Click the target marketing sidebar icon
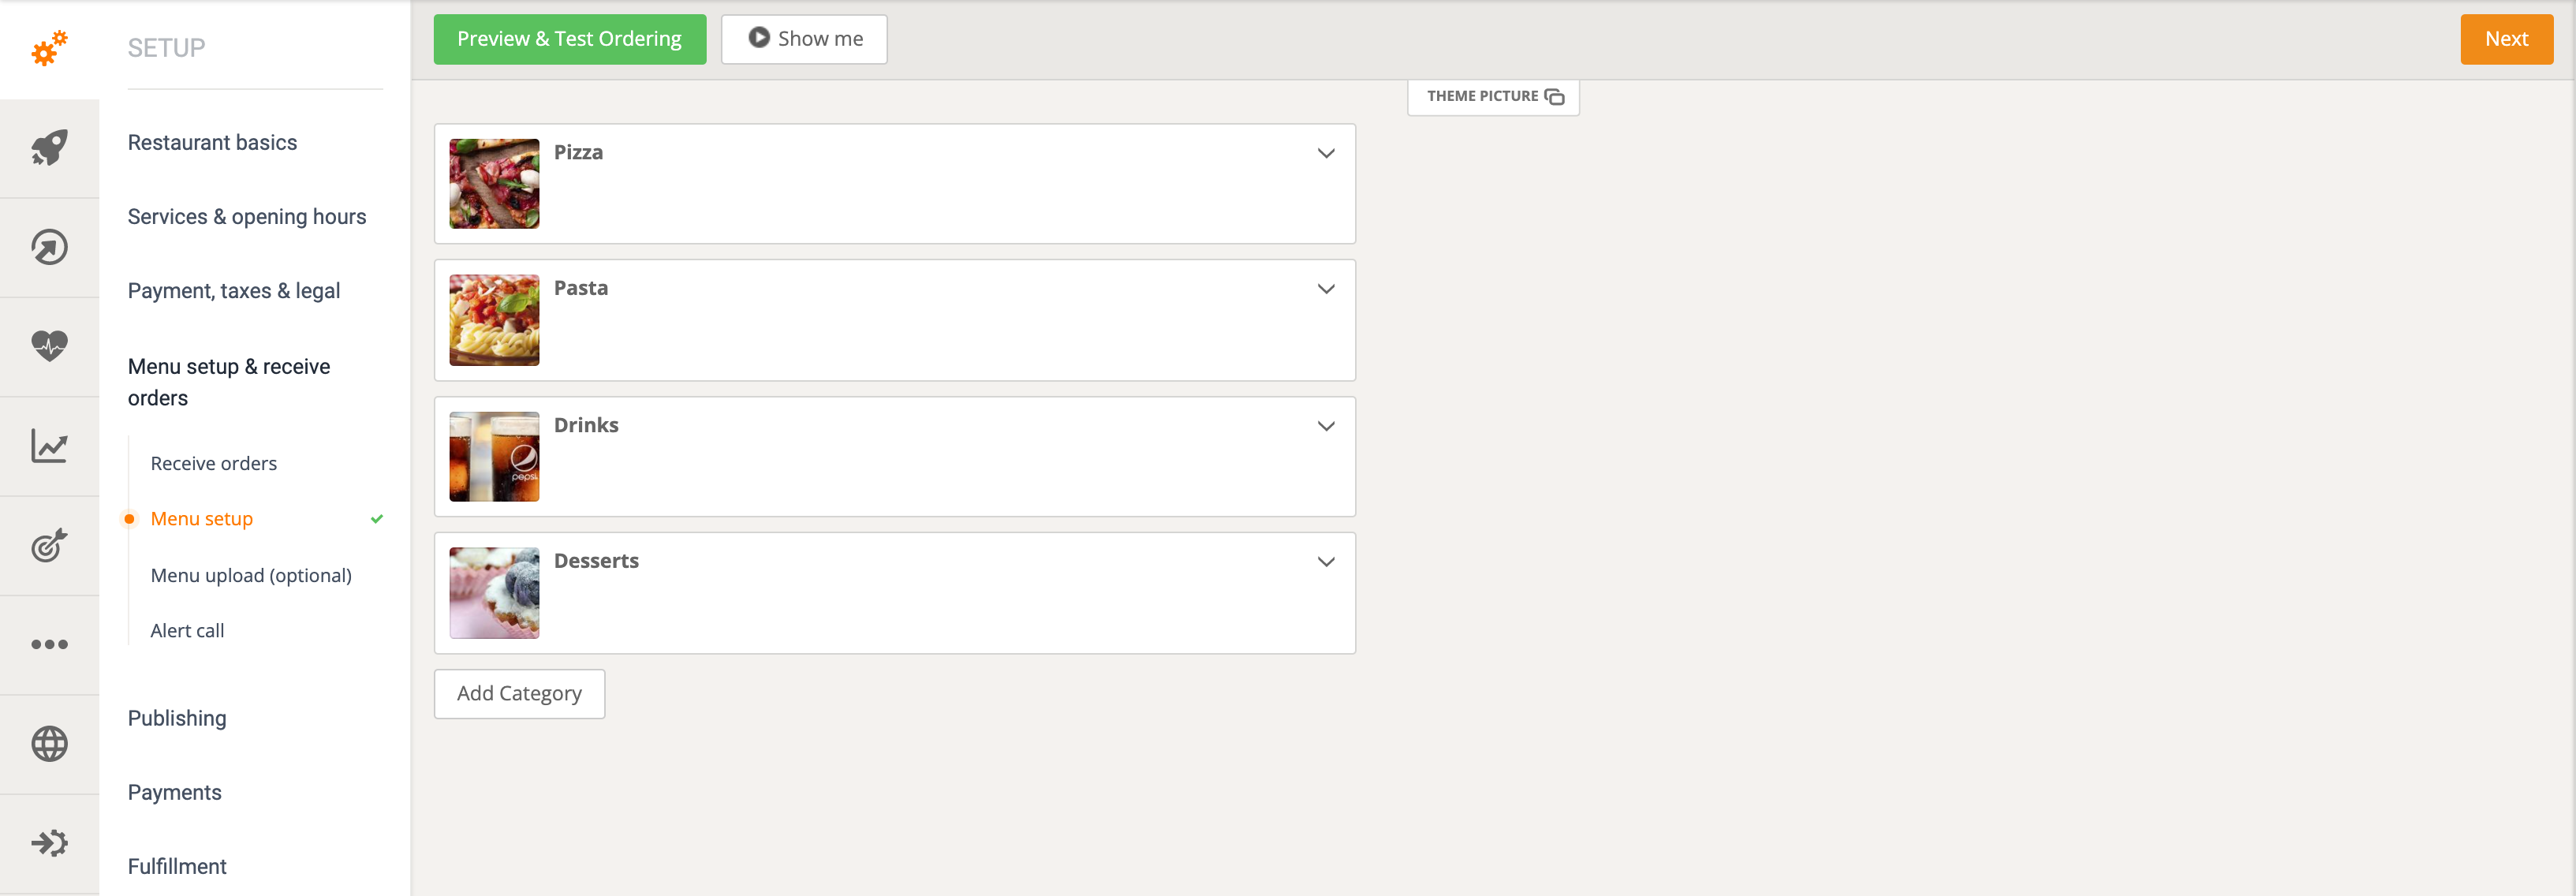Image resolution: width=2576 pixels, height=896 pixels. 49,545
